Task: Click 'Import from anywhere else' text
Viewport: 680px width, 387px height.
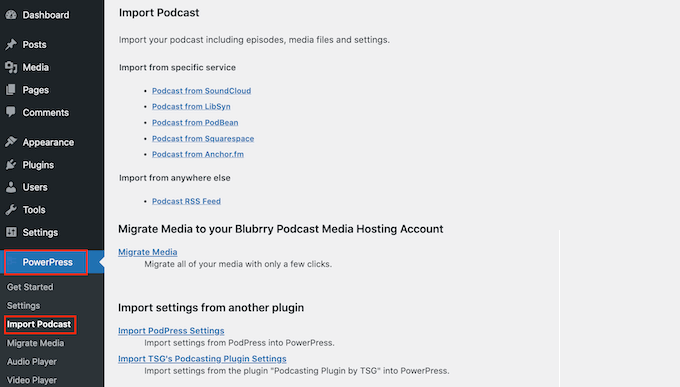Action: click(x=175, y=178)
